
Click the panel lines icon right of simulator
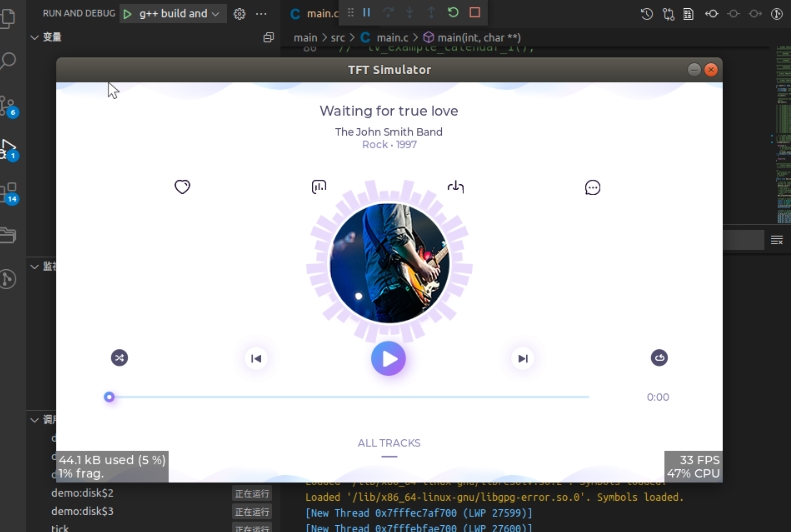tap(777, 241)
